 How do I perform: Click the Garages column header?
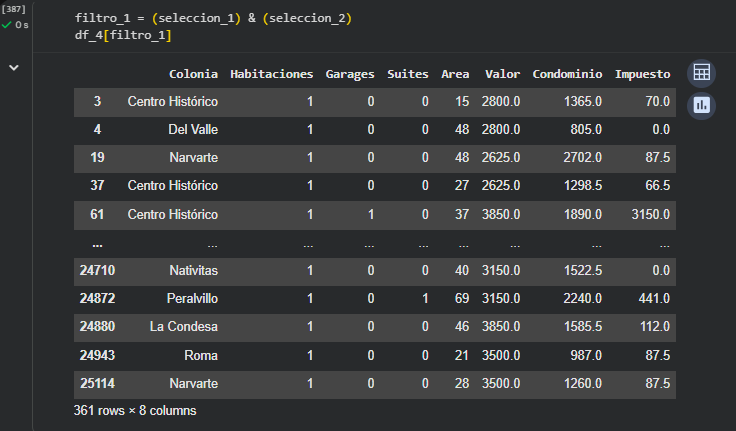click(351, 74)
